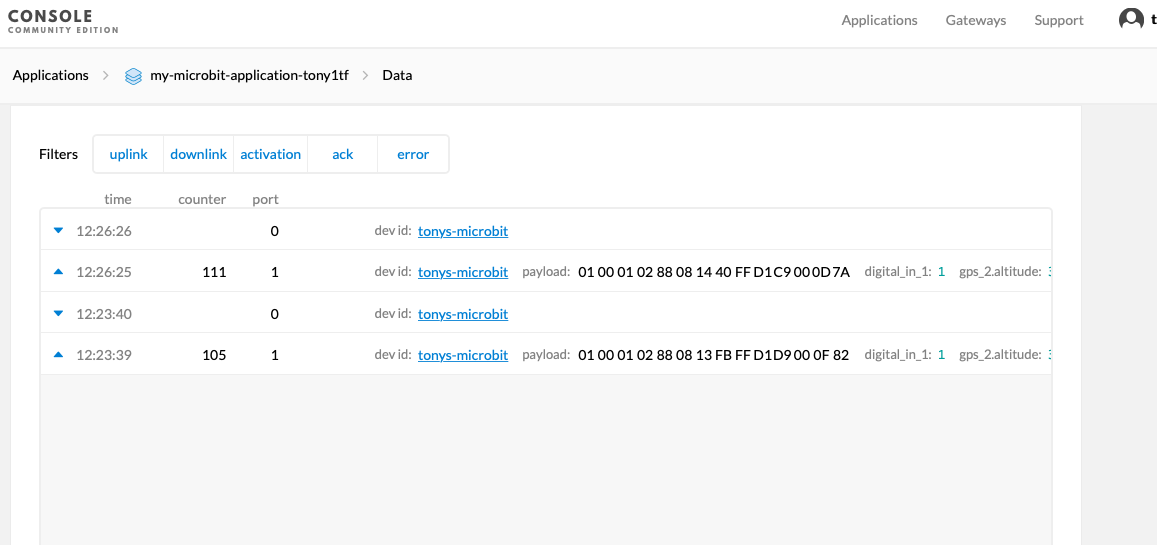
Task: Enable the ack filter
Action: 343,154
